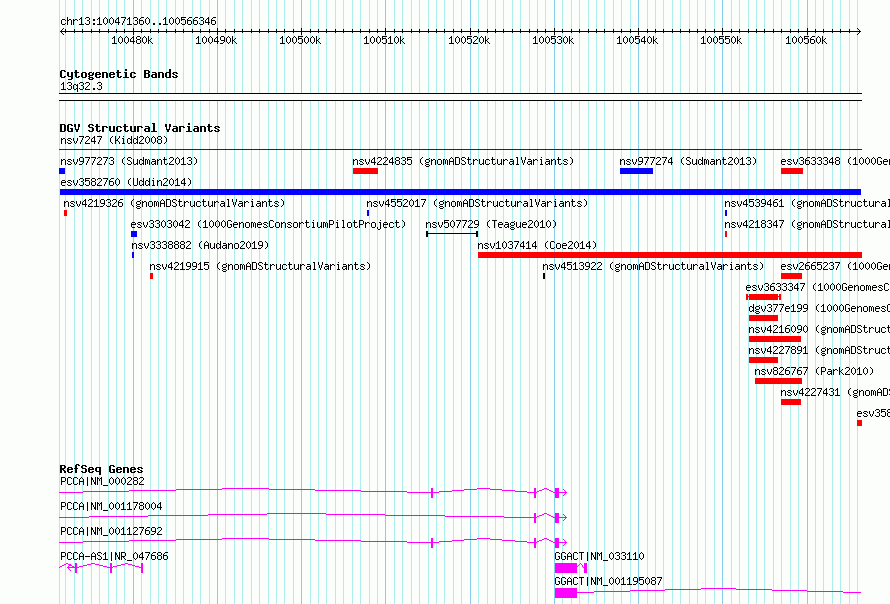Click the nsv4218347 variant label

[x=807, y=224]
